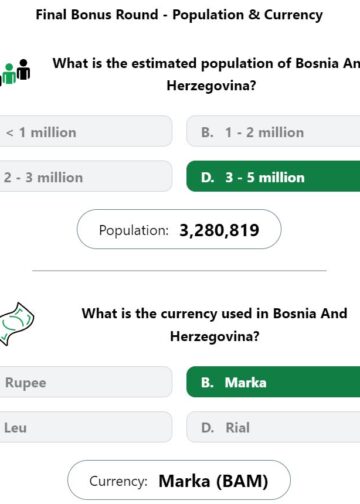360x504 pixels.
Task: Pick answer D. Rial
Action: 273,427
